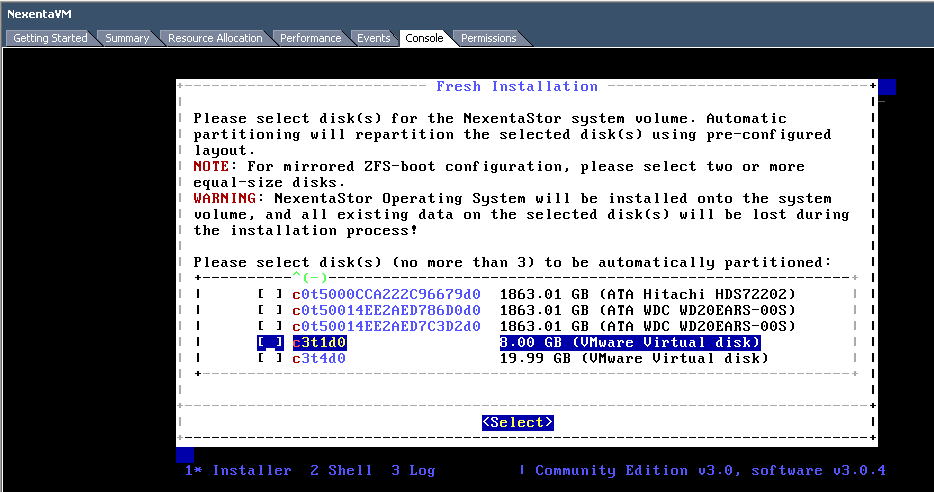Click the red WARNING label

pyautogui.click(x=225, y=198)
